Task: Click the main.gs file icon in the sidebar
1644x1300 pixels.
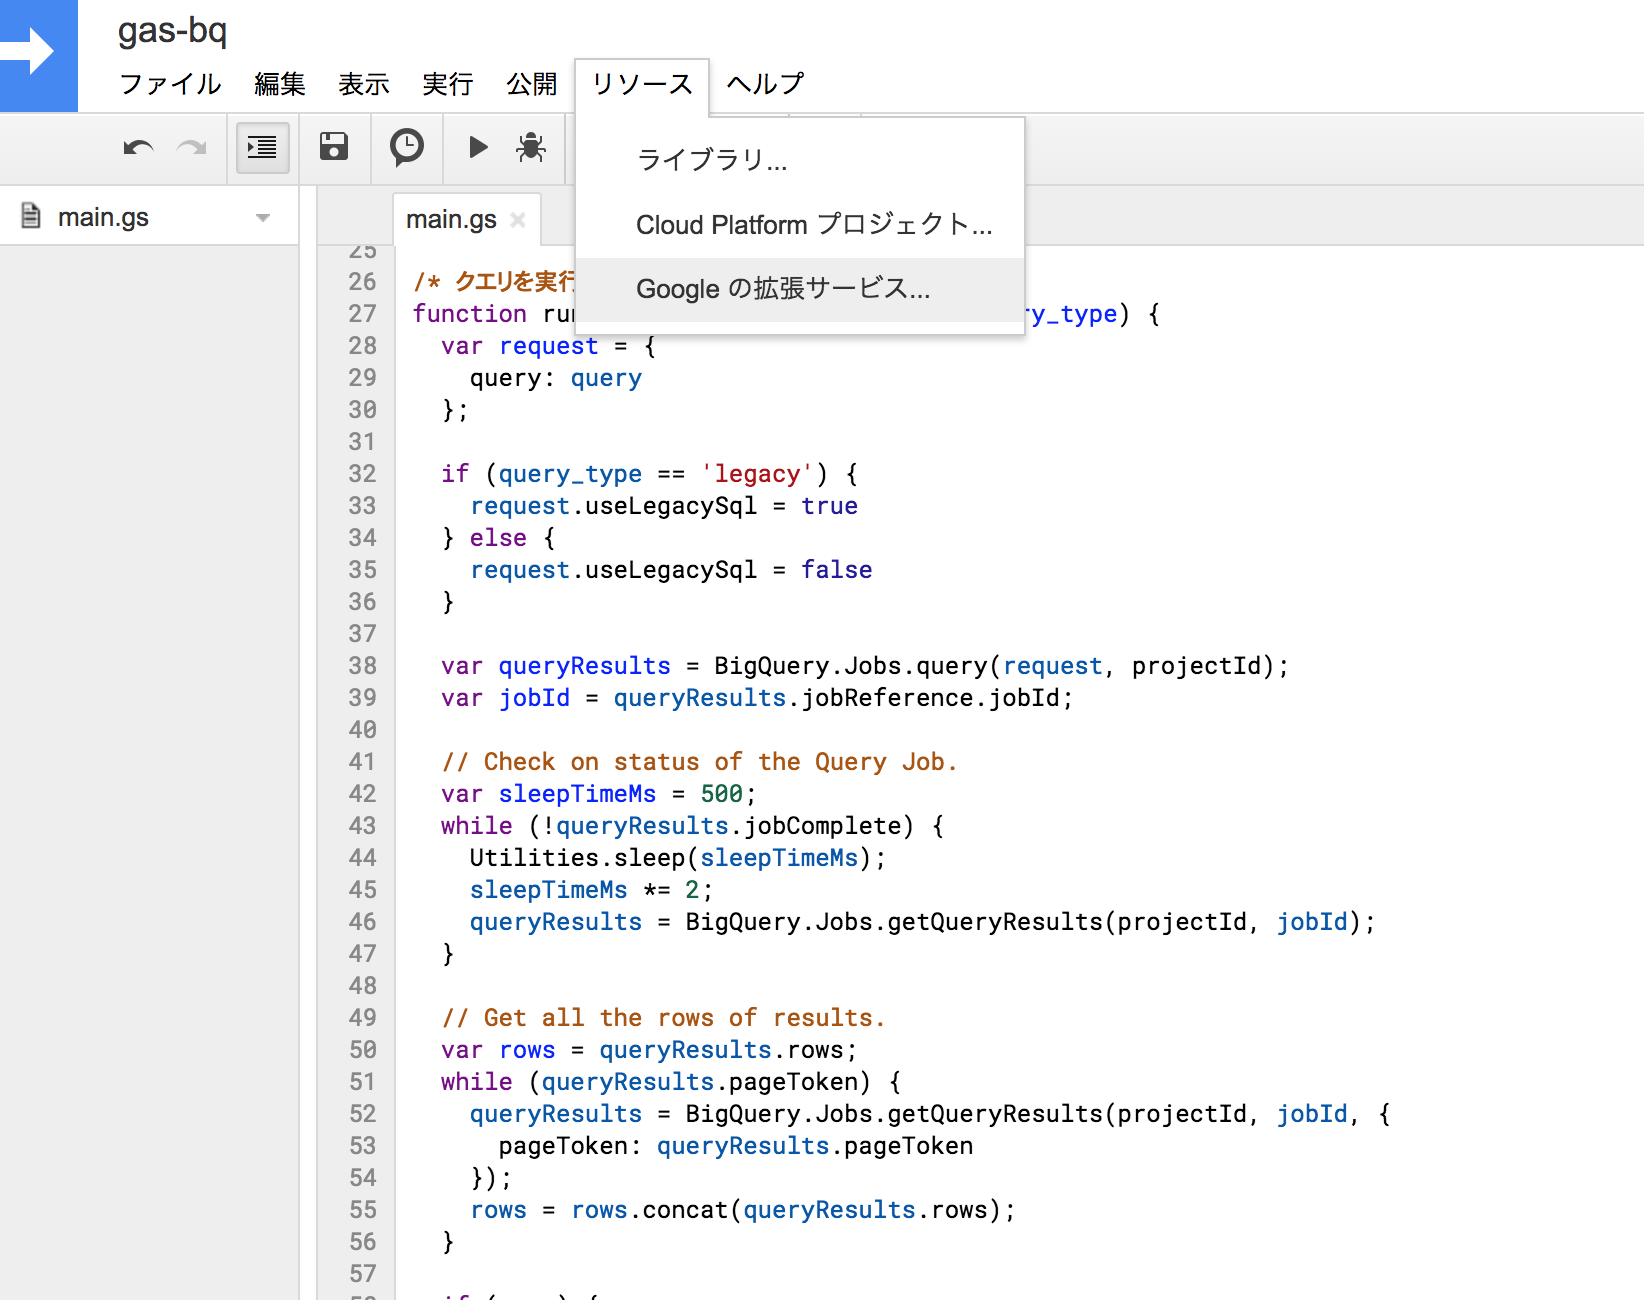Action: pos(31,216)
